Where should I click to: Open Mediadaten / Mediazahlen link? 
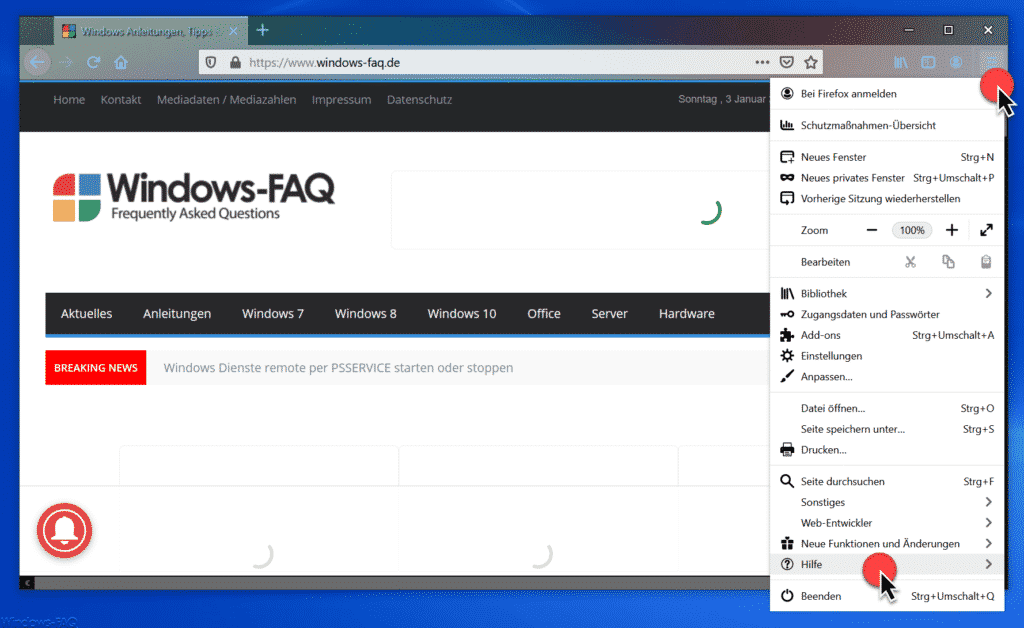tap(227, 100)
